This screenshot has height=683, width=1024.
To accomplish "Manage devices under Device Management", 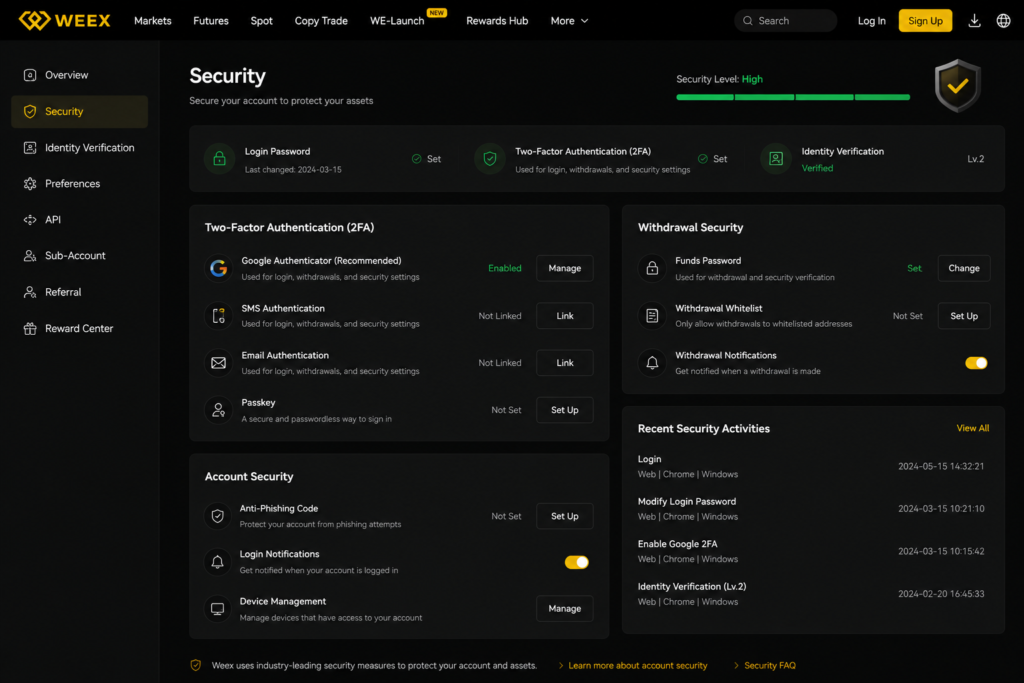I will 564,609.
